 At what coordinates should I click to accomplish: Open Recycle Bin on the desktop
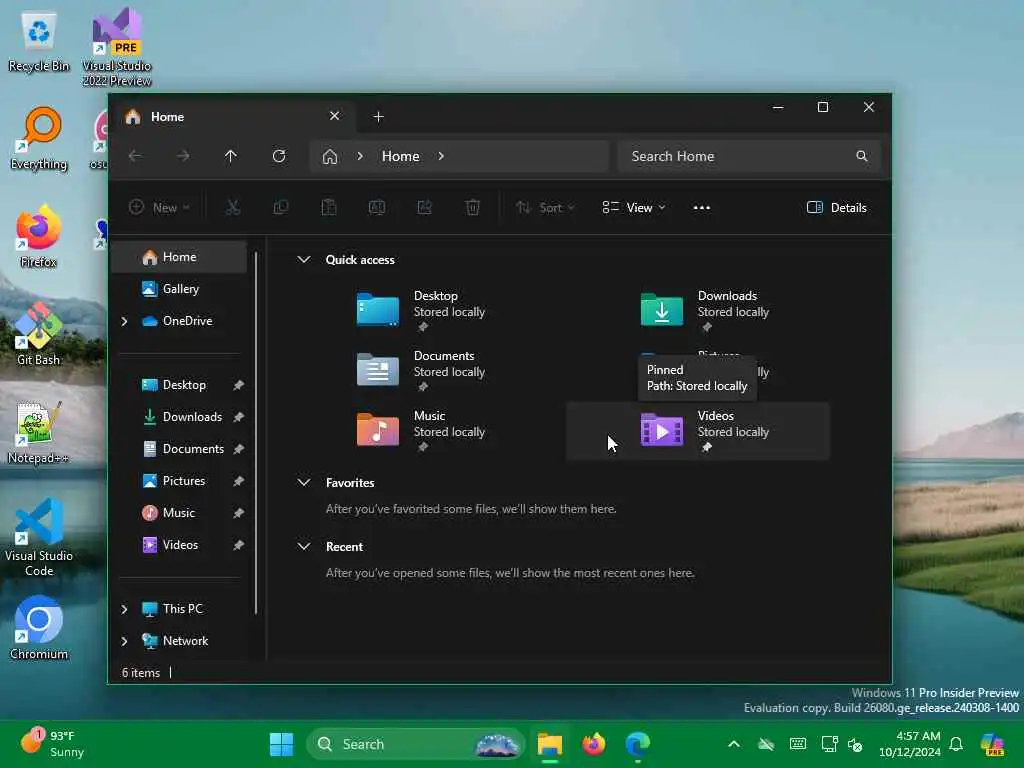coord(39,40)
